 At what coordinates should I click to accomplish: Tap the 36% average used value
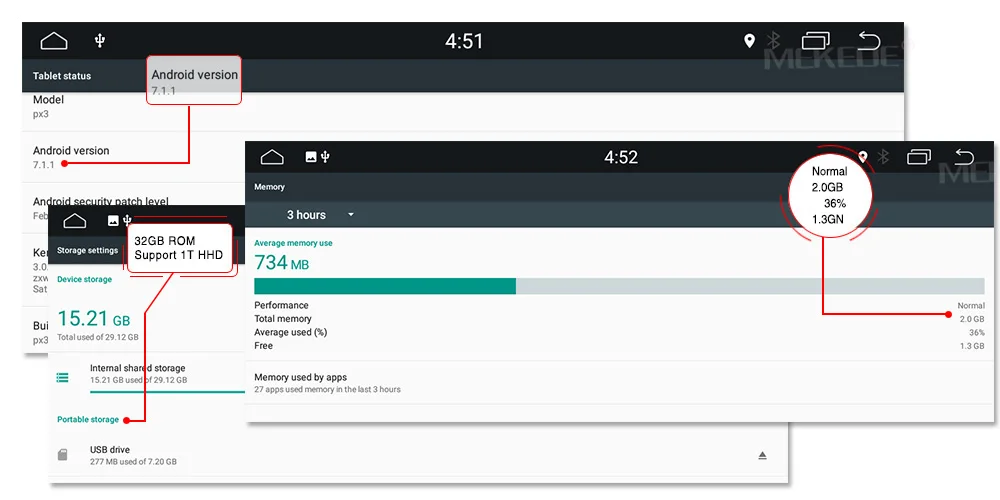point(976,332)
